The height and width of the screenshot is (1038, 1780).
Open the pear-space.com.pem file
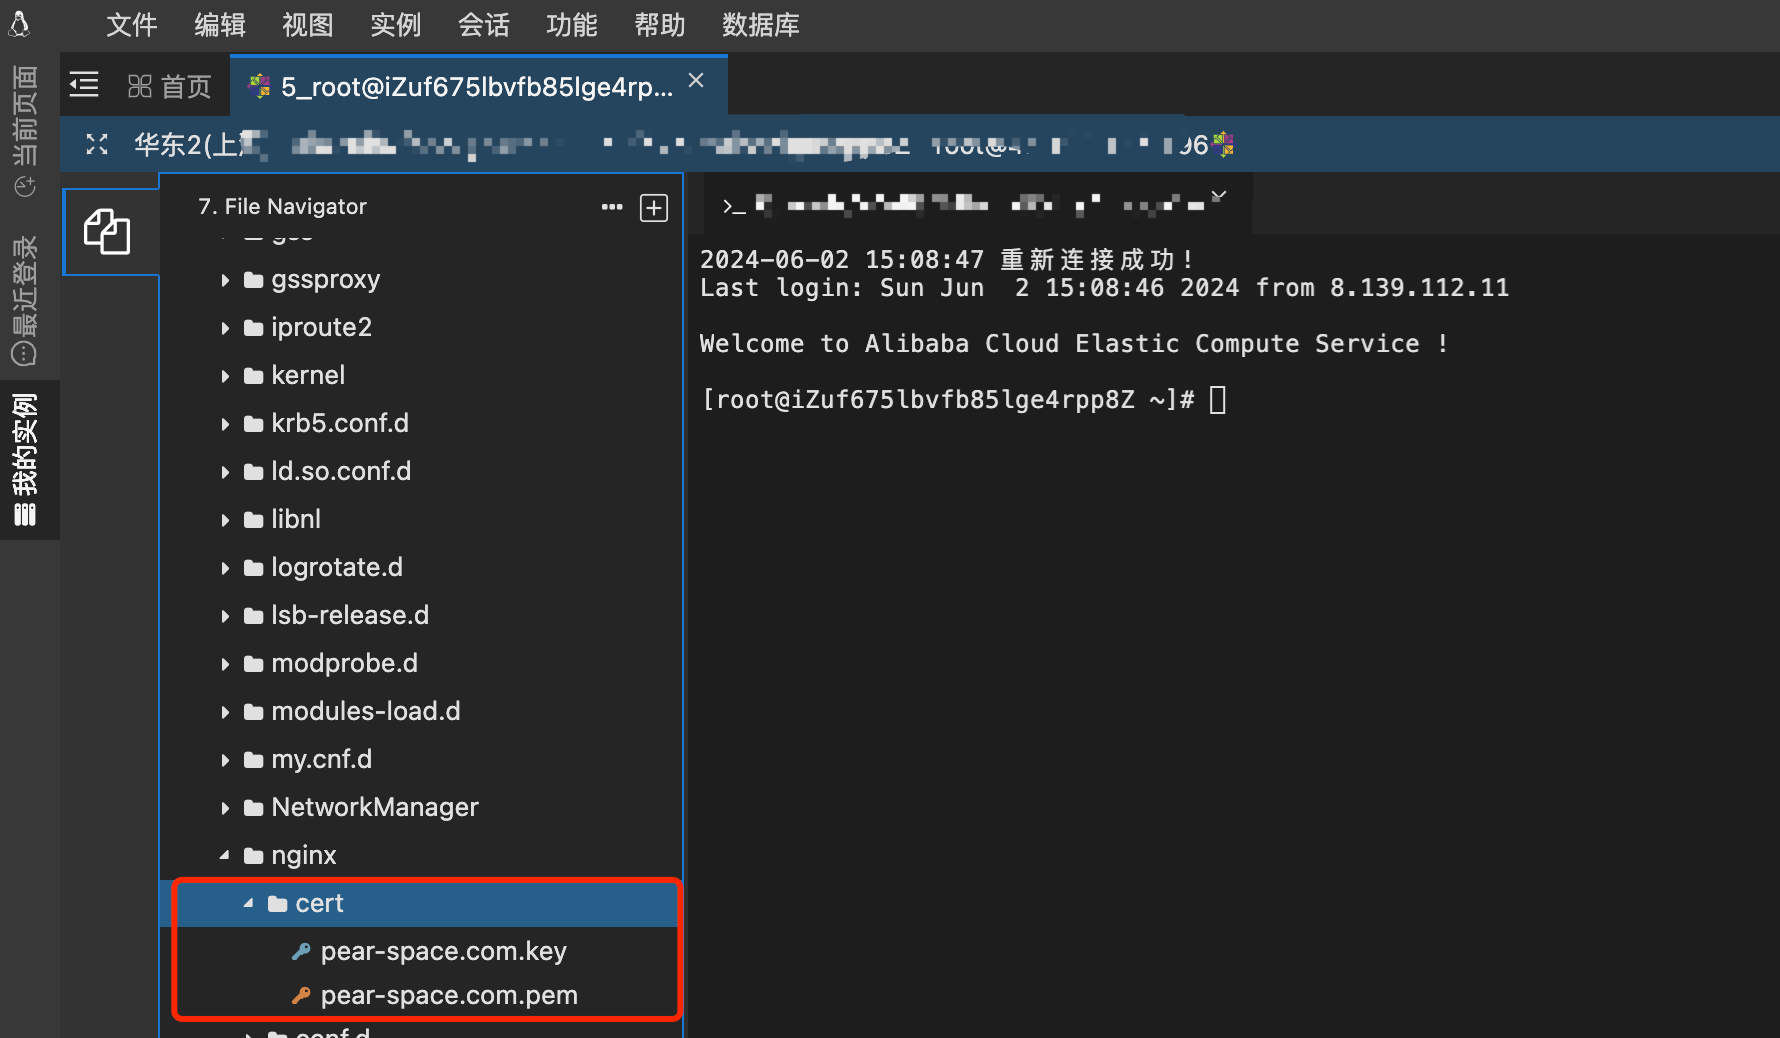tap(449, 995)
